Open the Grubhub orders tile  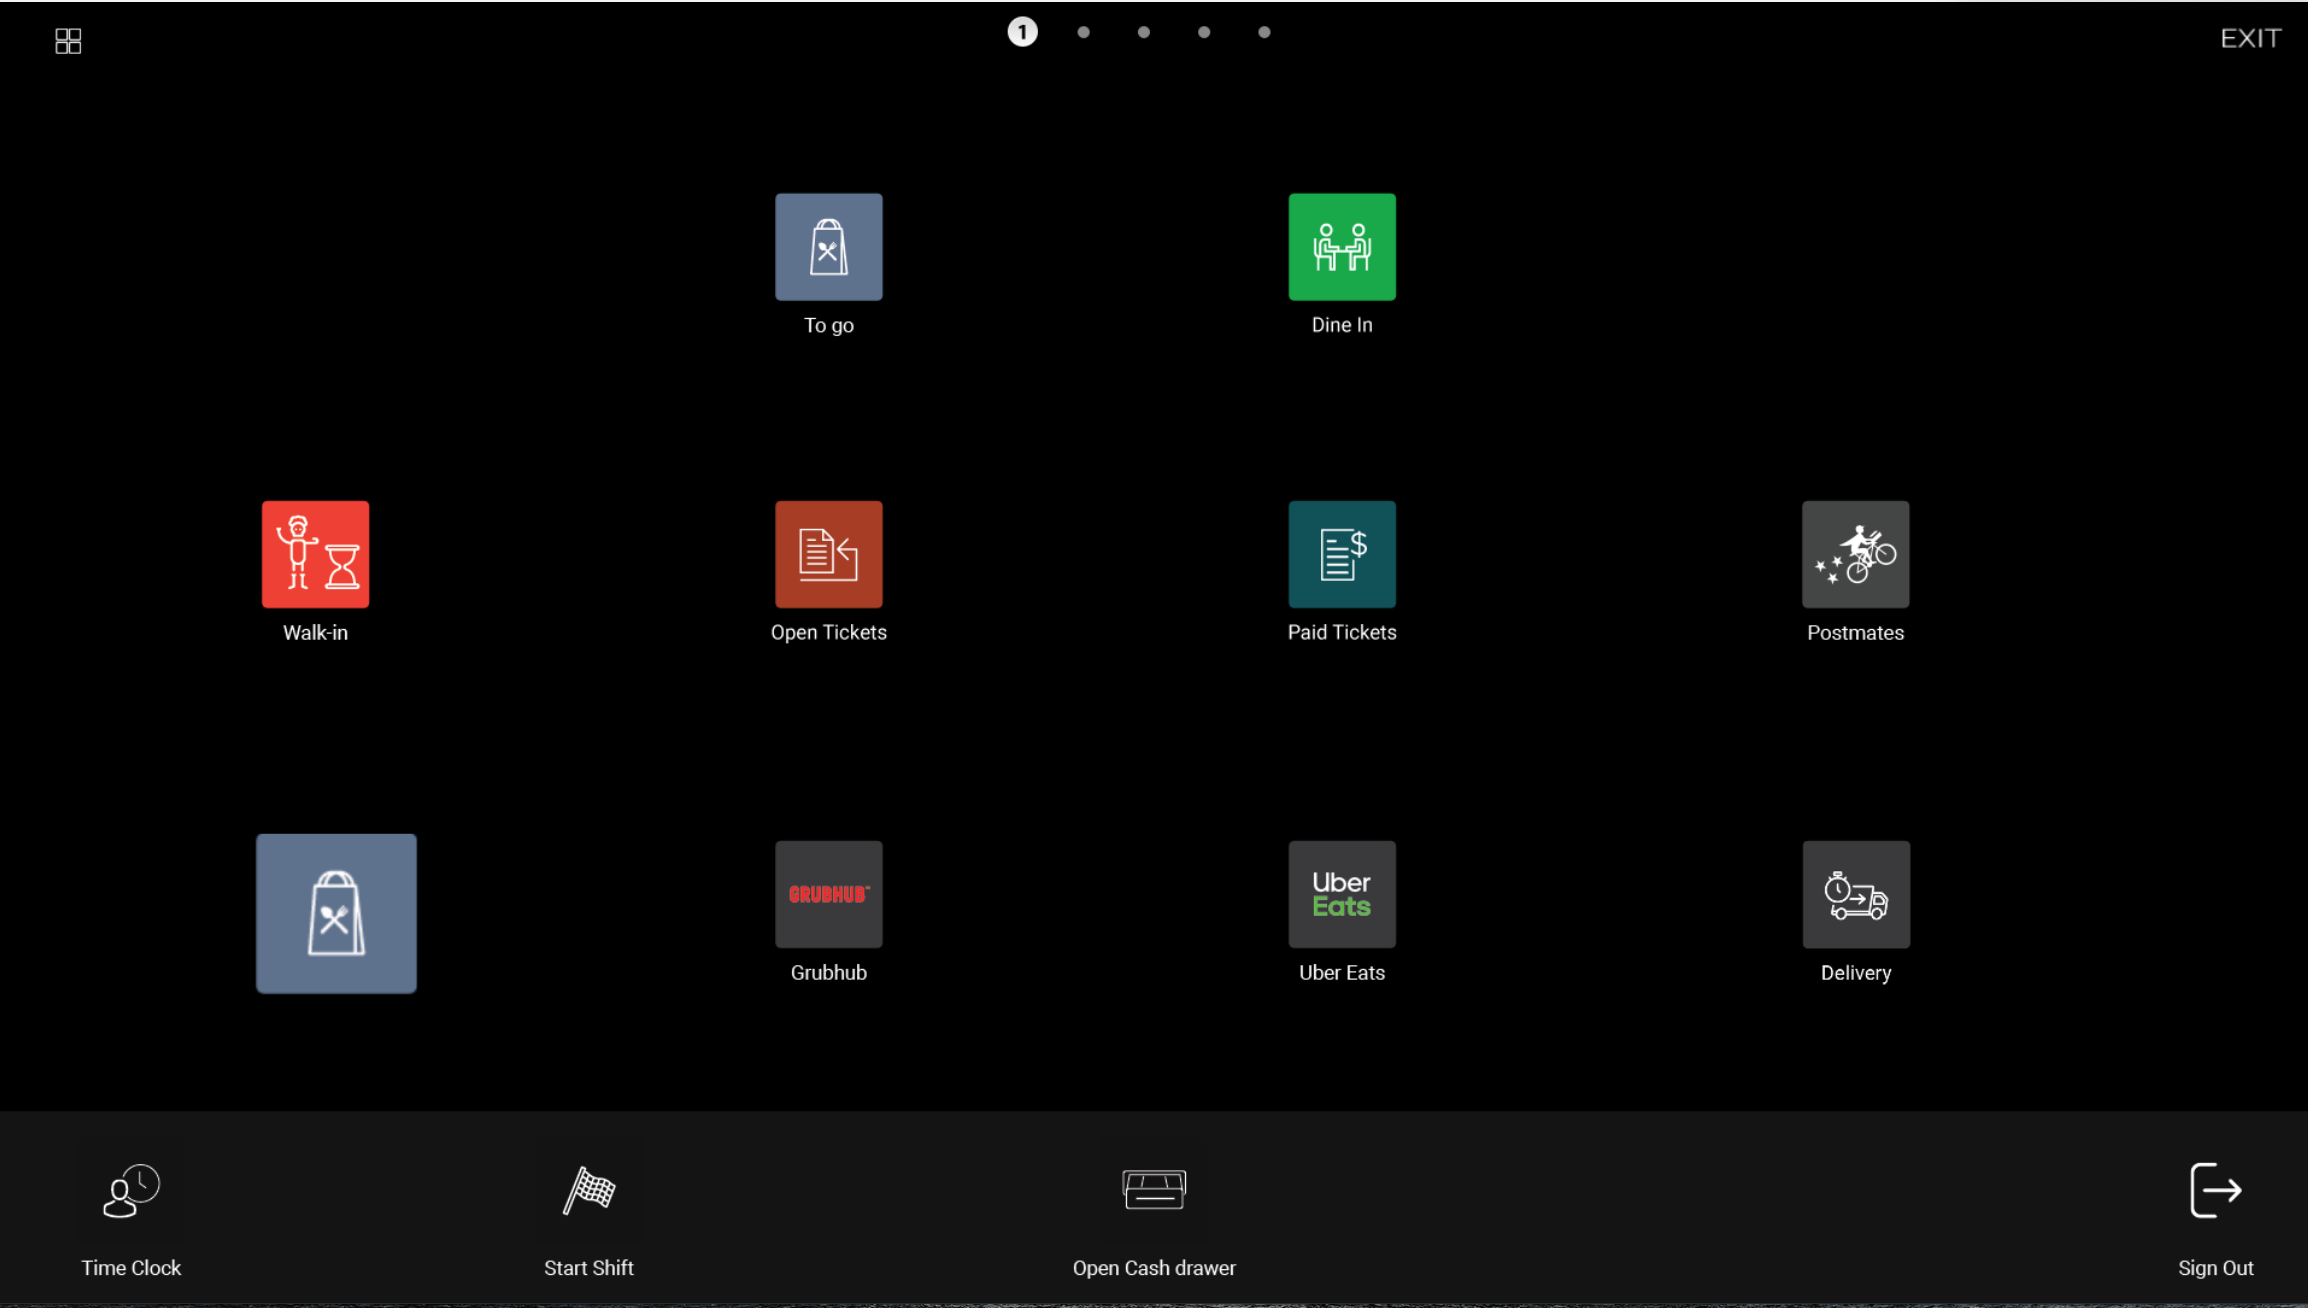coord(828,894)
